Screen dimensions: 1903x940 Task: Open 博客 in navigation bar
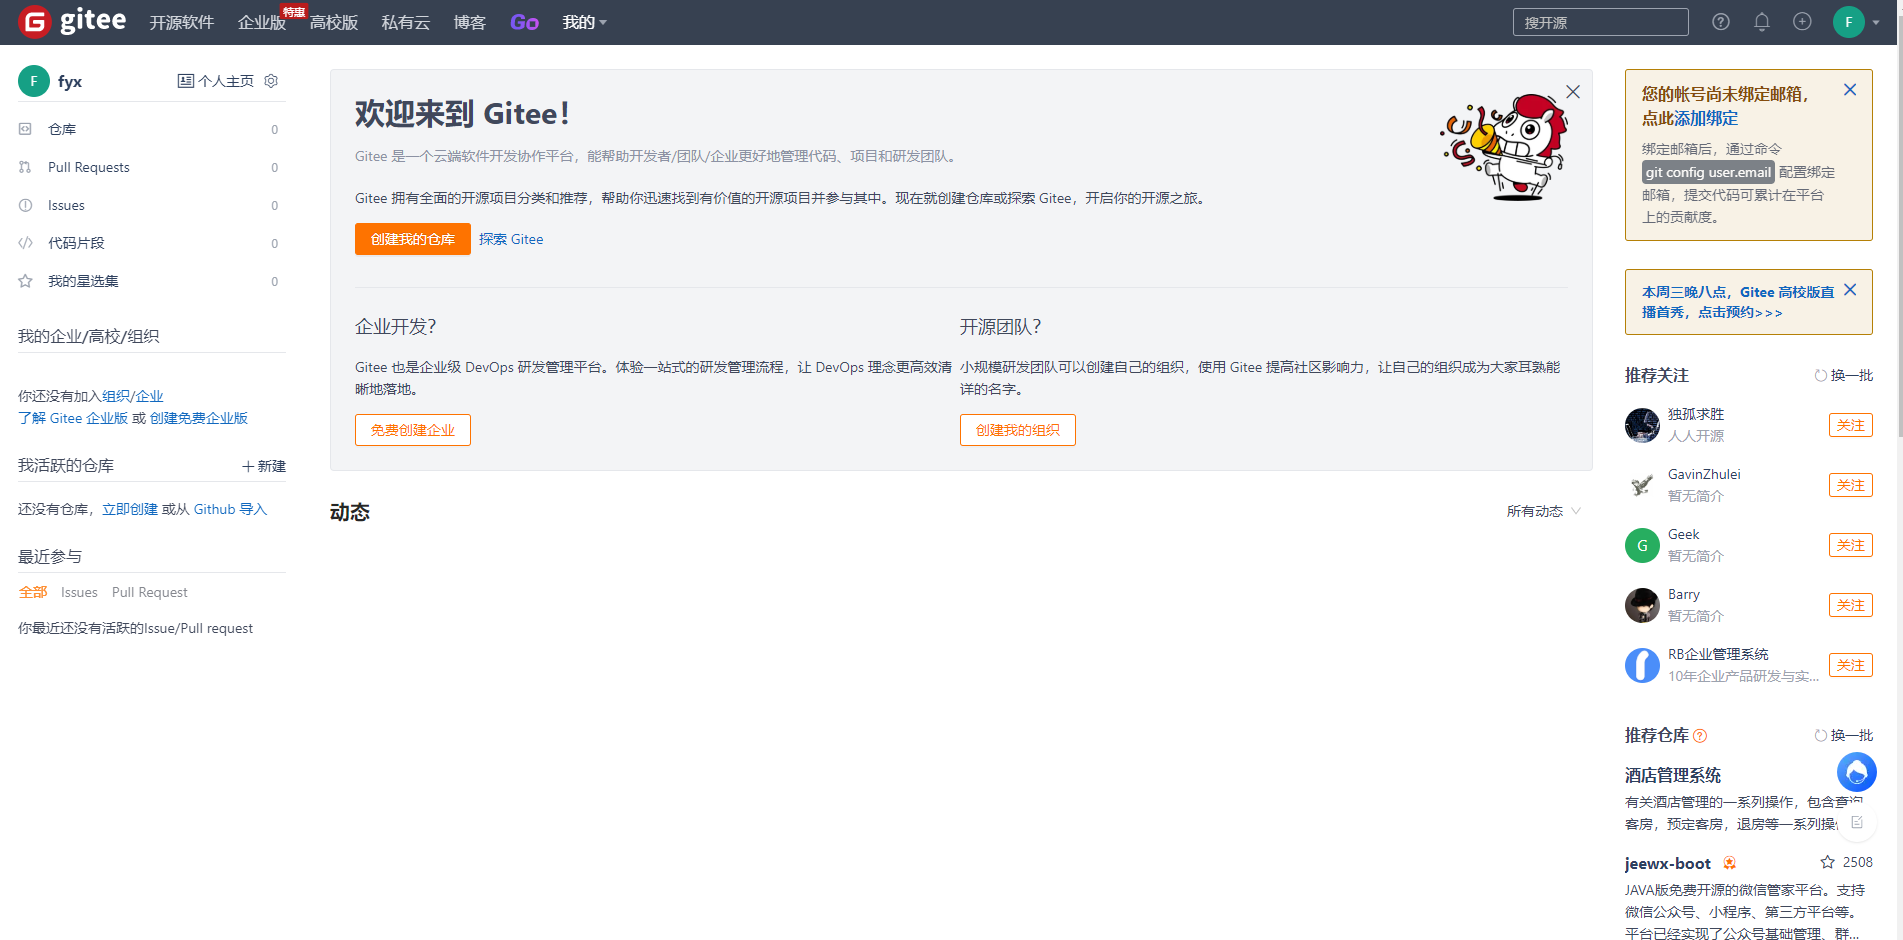469,22
